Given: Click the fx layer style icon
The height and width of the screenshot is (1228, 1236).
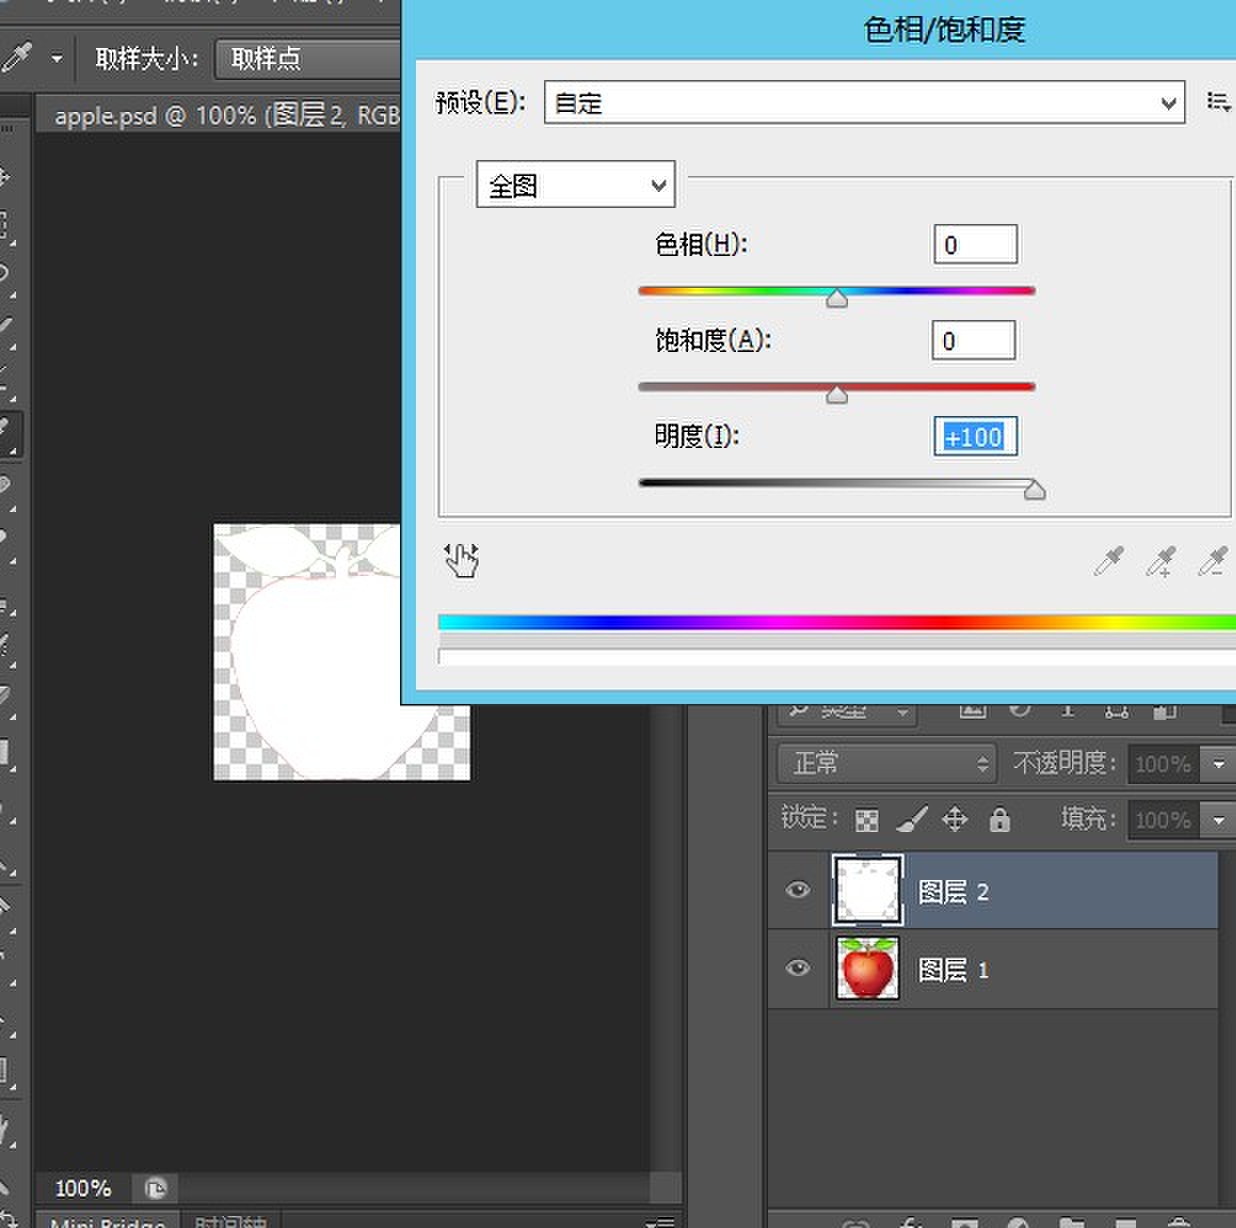Looking at the screenshot, I should (x=910, y=1222).
